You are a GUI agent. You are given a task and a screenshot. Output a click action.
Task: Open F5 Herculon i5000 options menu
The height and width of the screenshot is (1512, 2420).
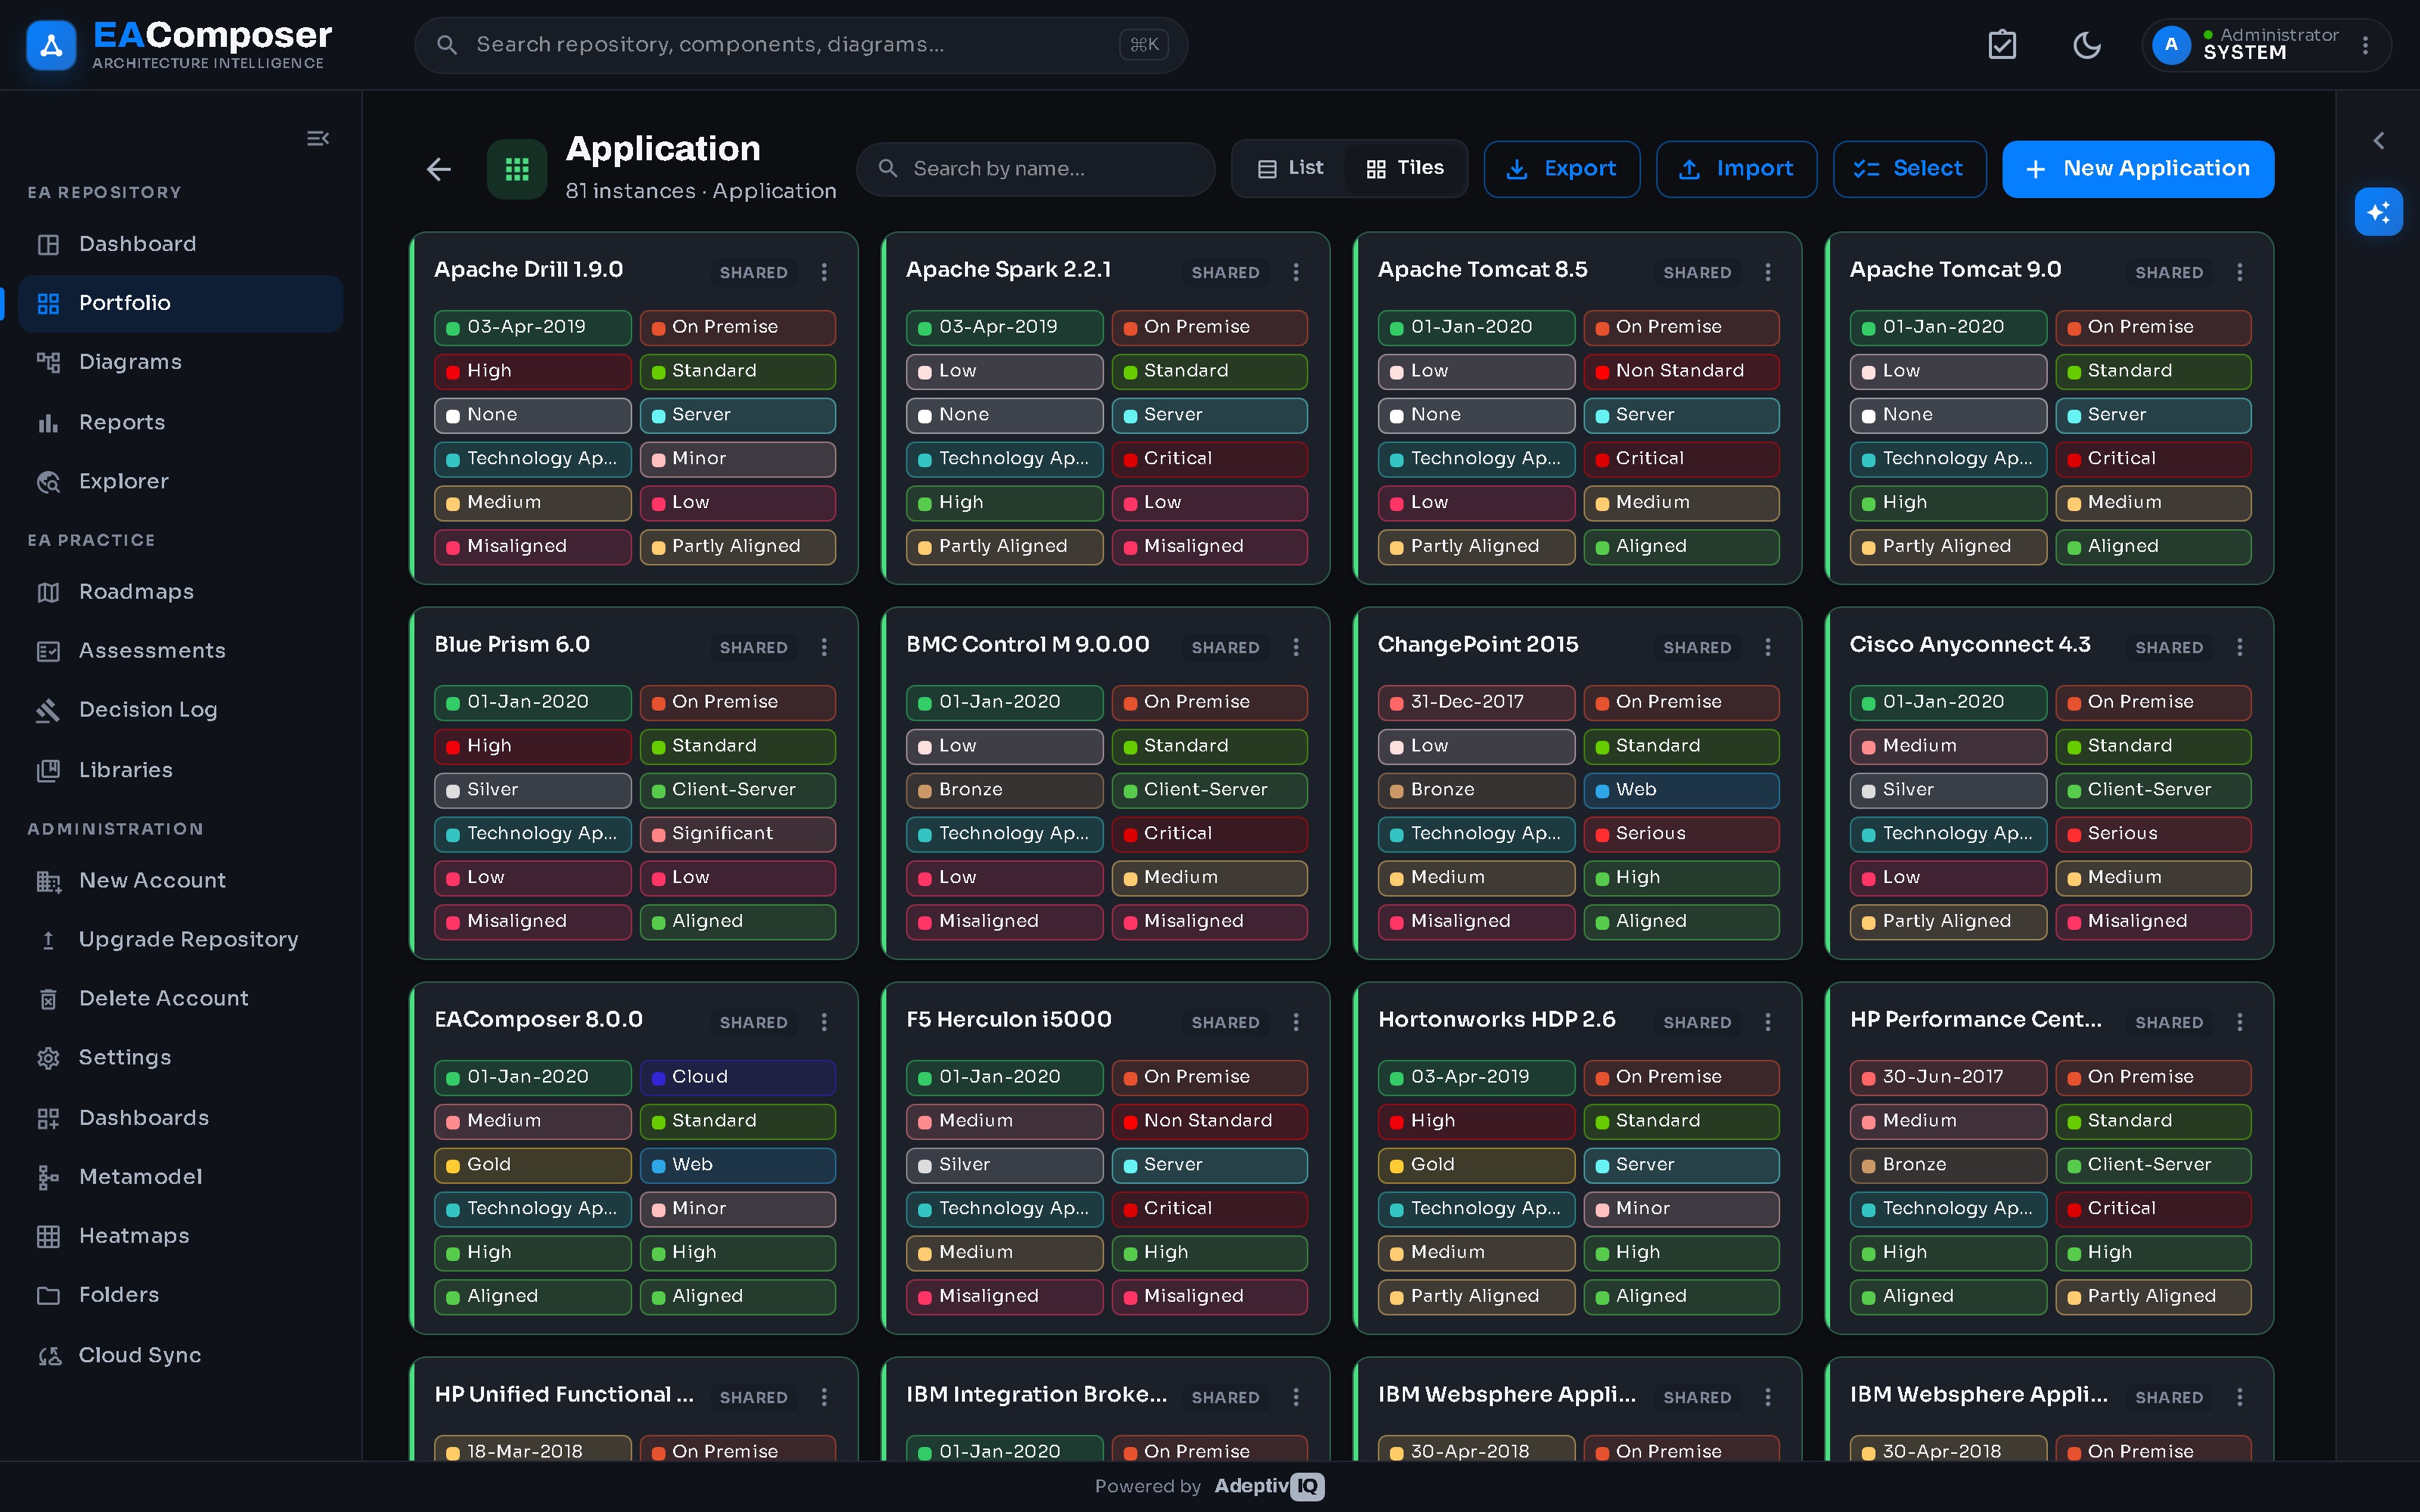(x=1296, y=1022)
